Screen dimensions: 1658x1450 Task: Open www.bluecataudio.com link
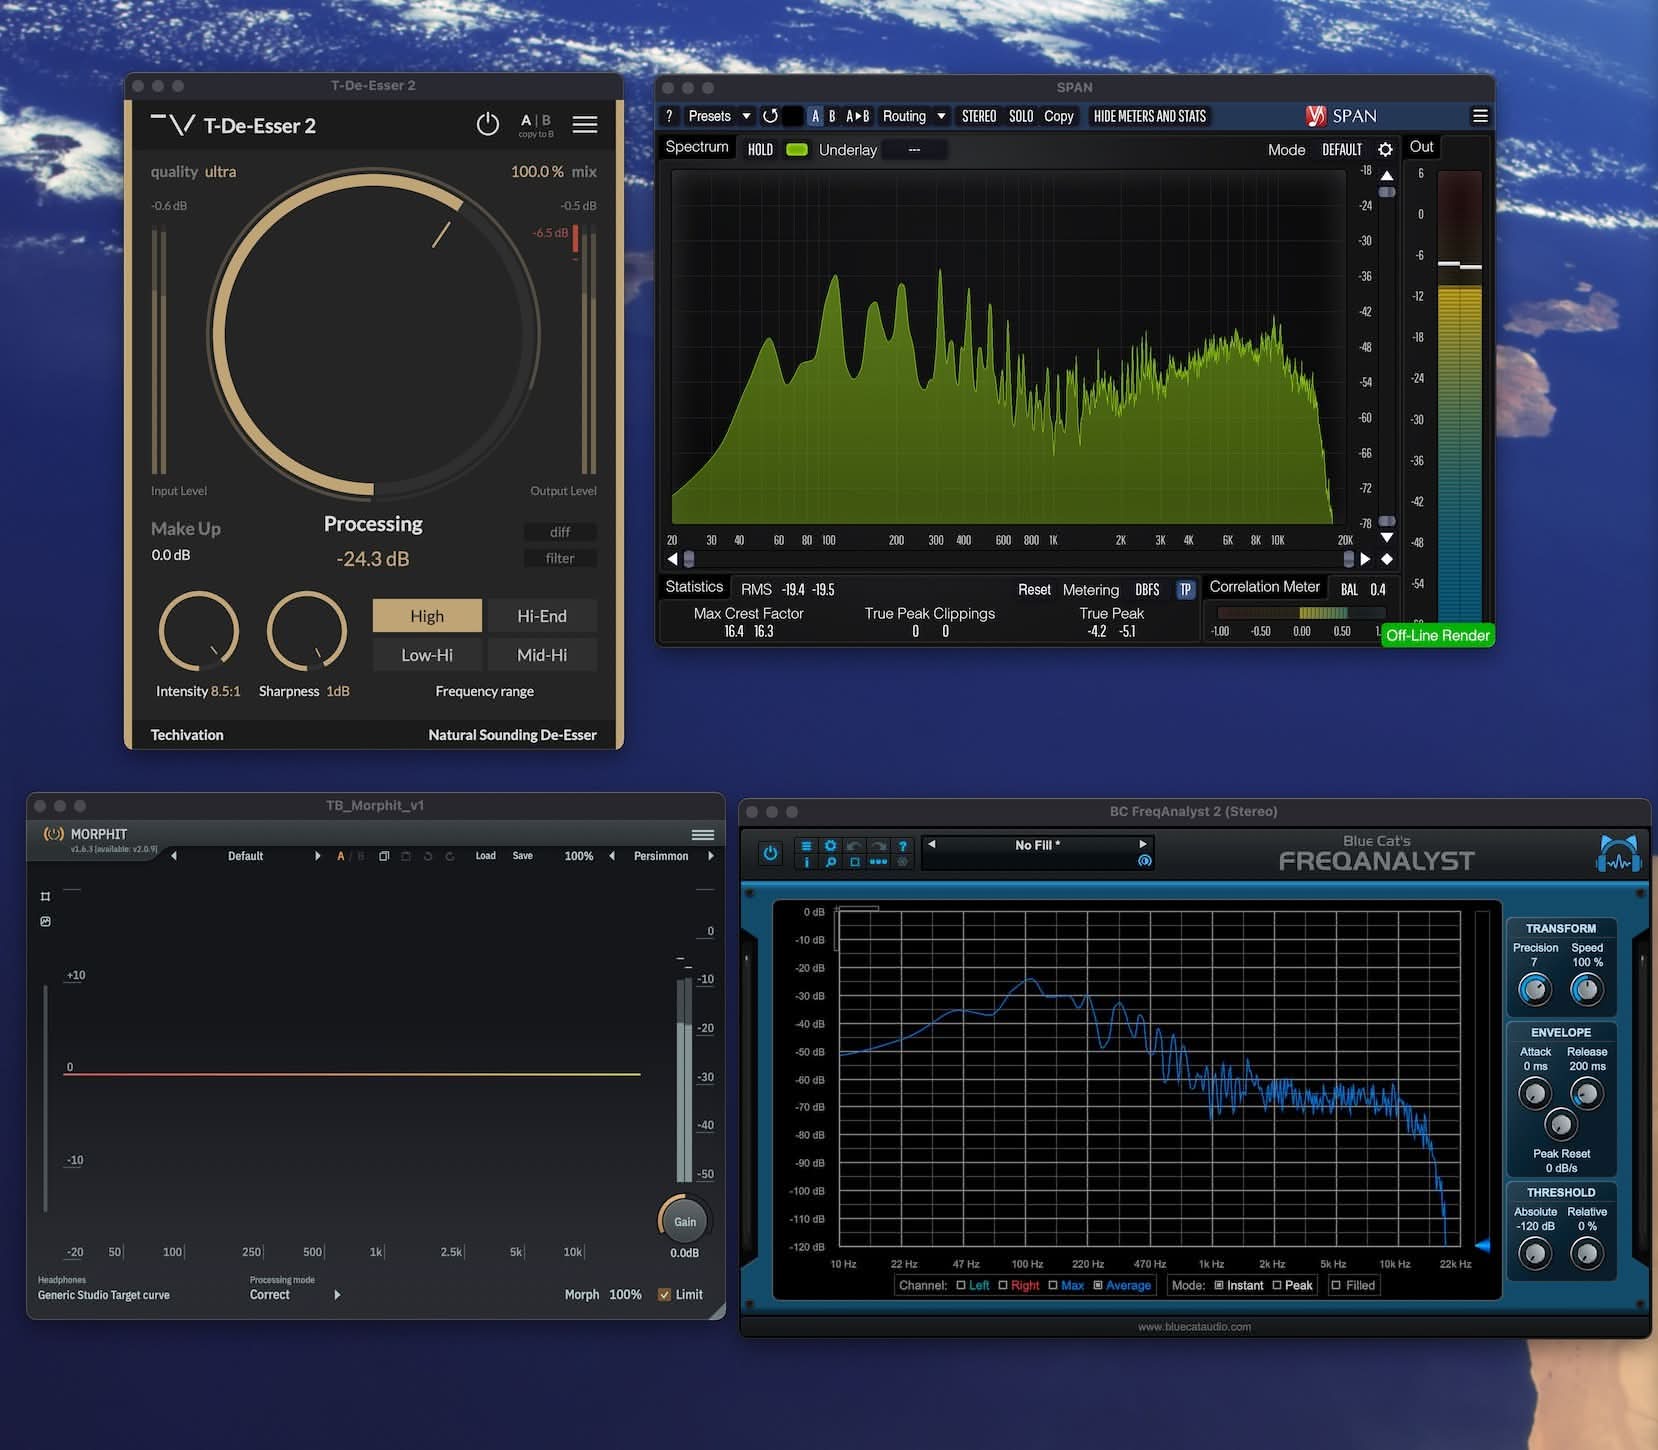(x=1194, y=1327)
